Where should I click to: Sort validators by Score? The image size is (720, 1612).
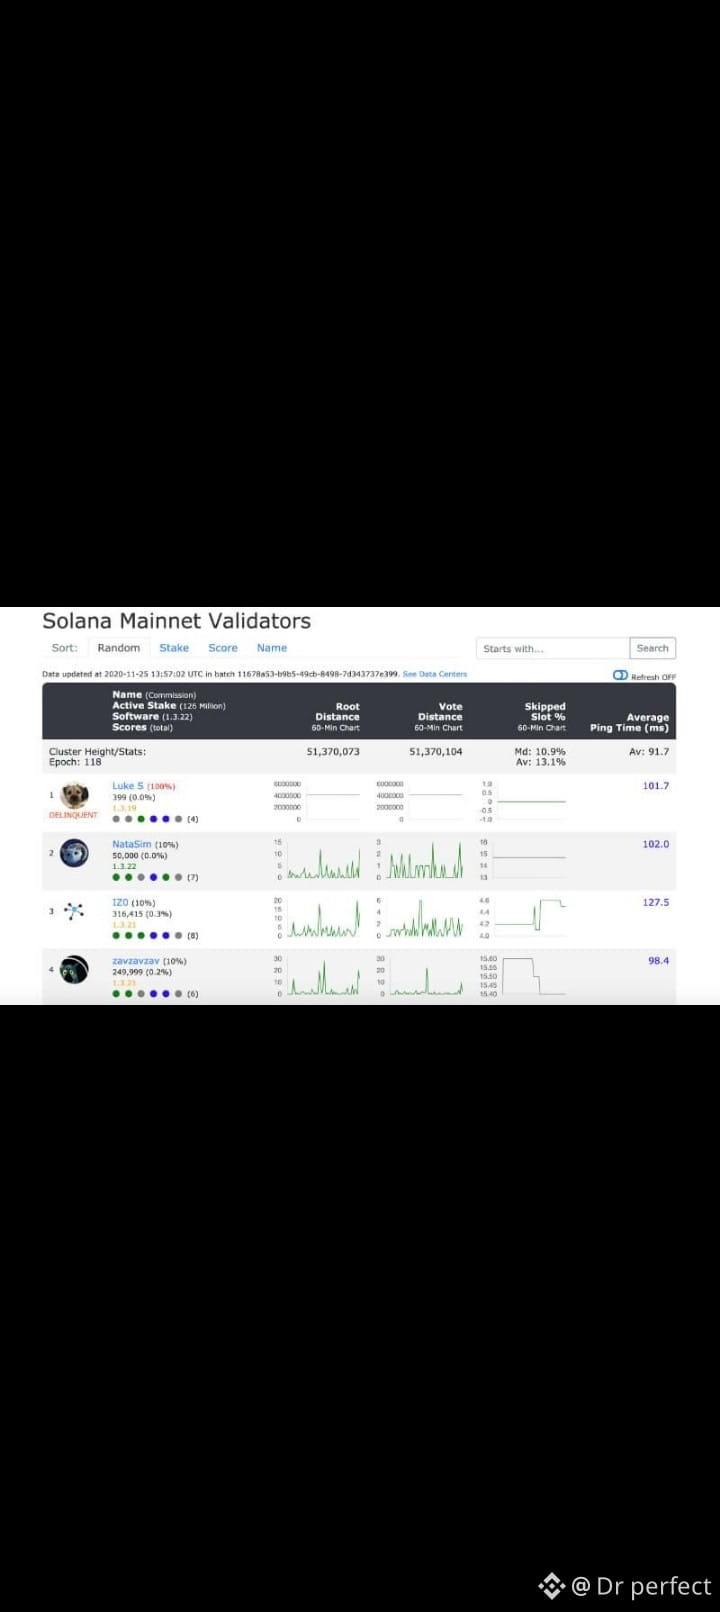pyautogui.click(x=223, y=648)
